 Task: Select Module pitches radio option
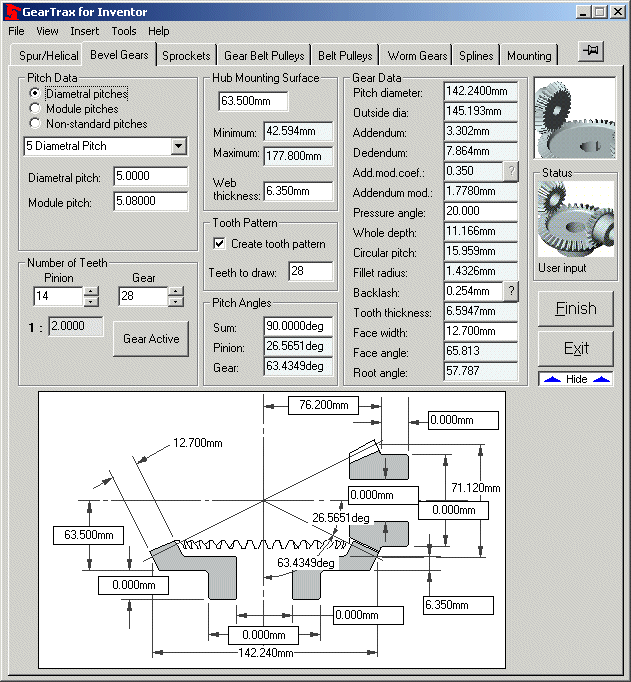pos(35,108)
